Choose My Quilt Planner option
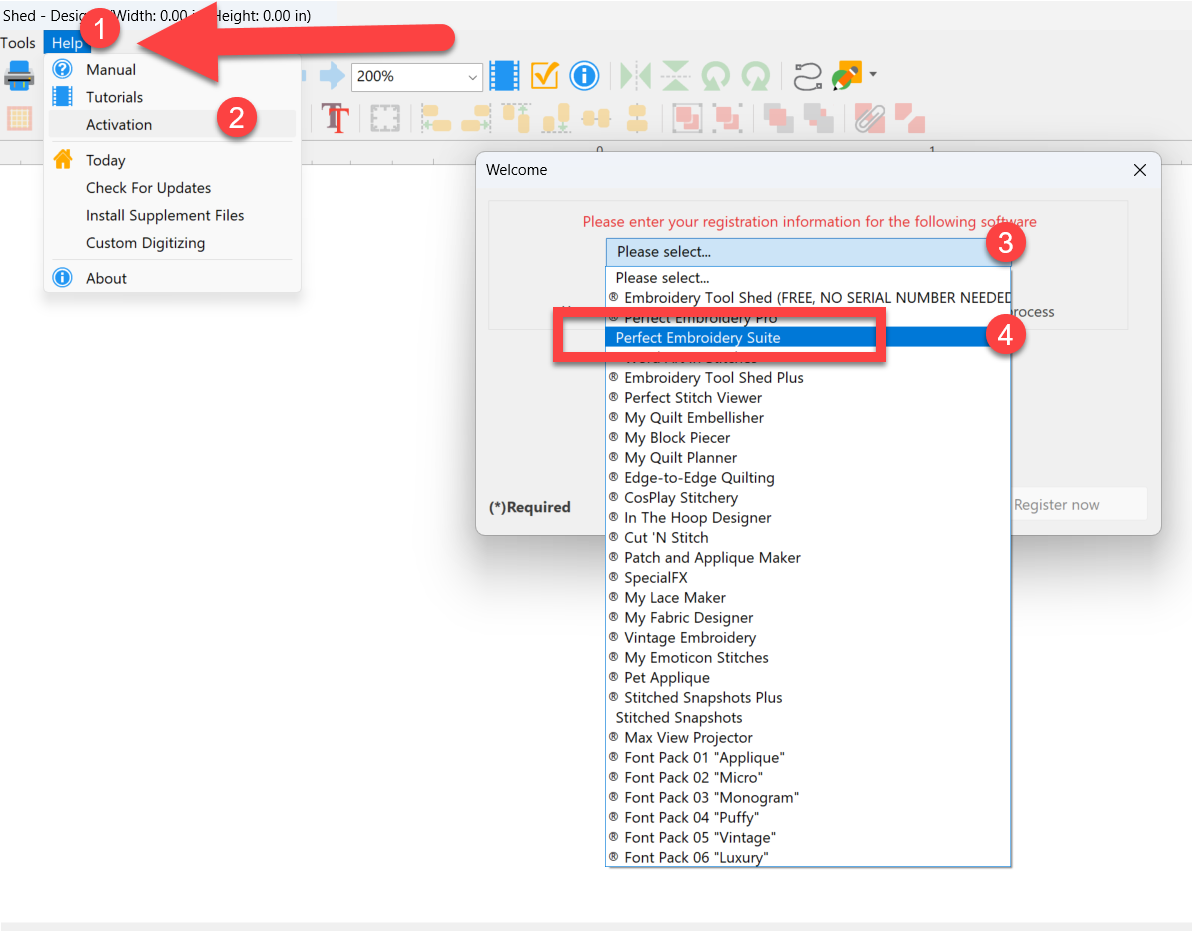 [x=808, y=458]
